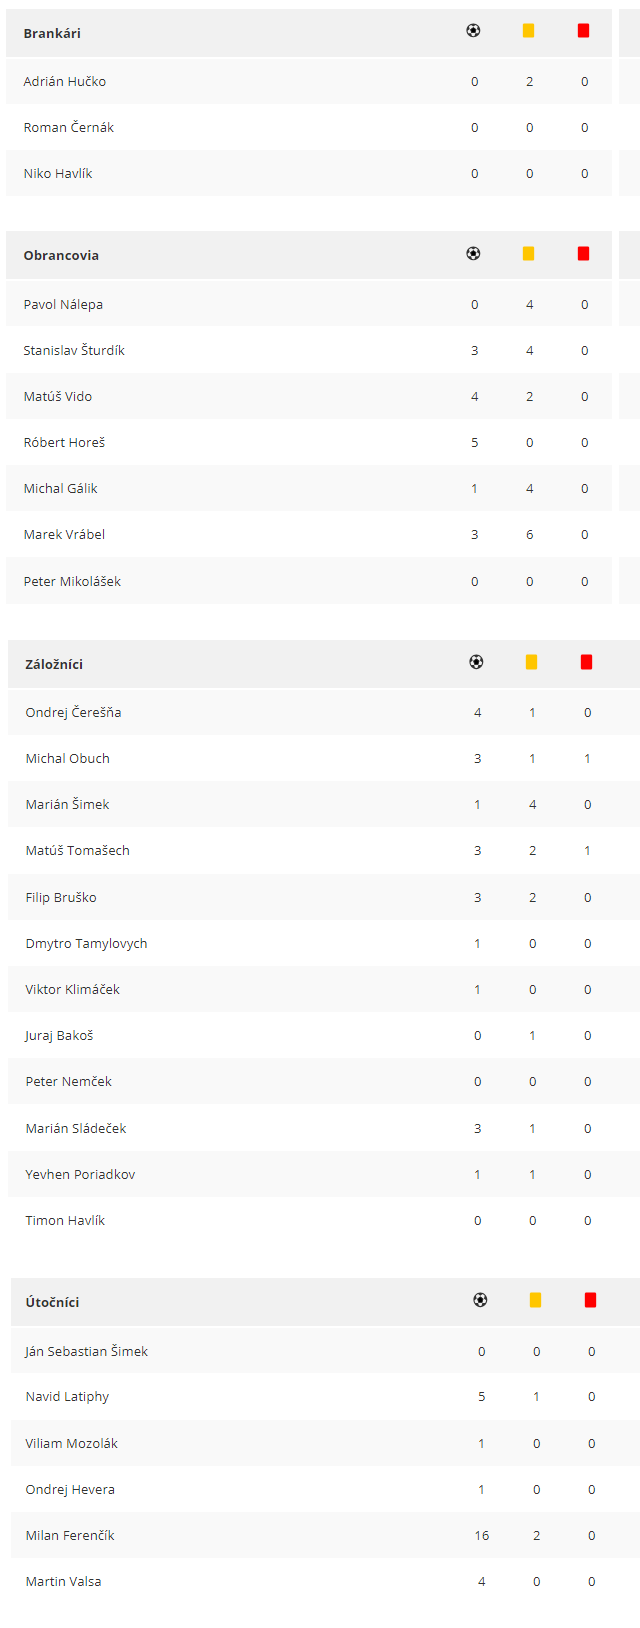Viewport: 640px width, 1628px height.
Task: Click the goals ball icon in Záložníci header
Action: tap(476, 662)
